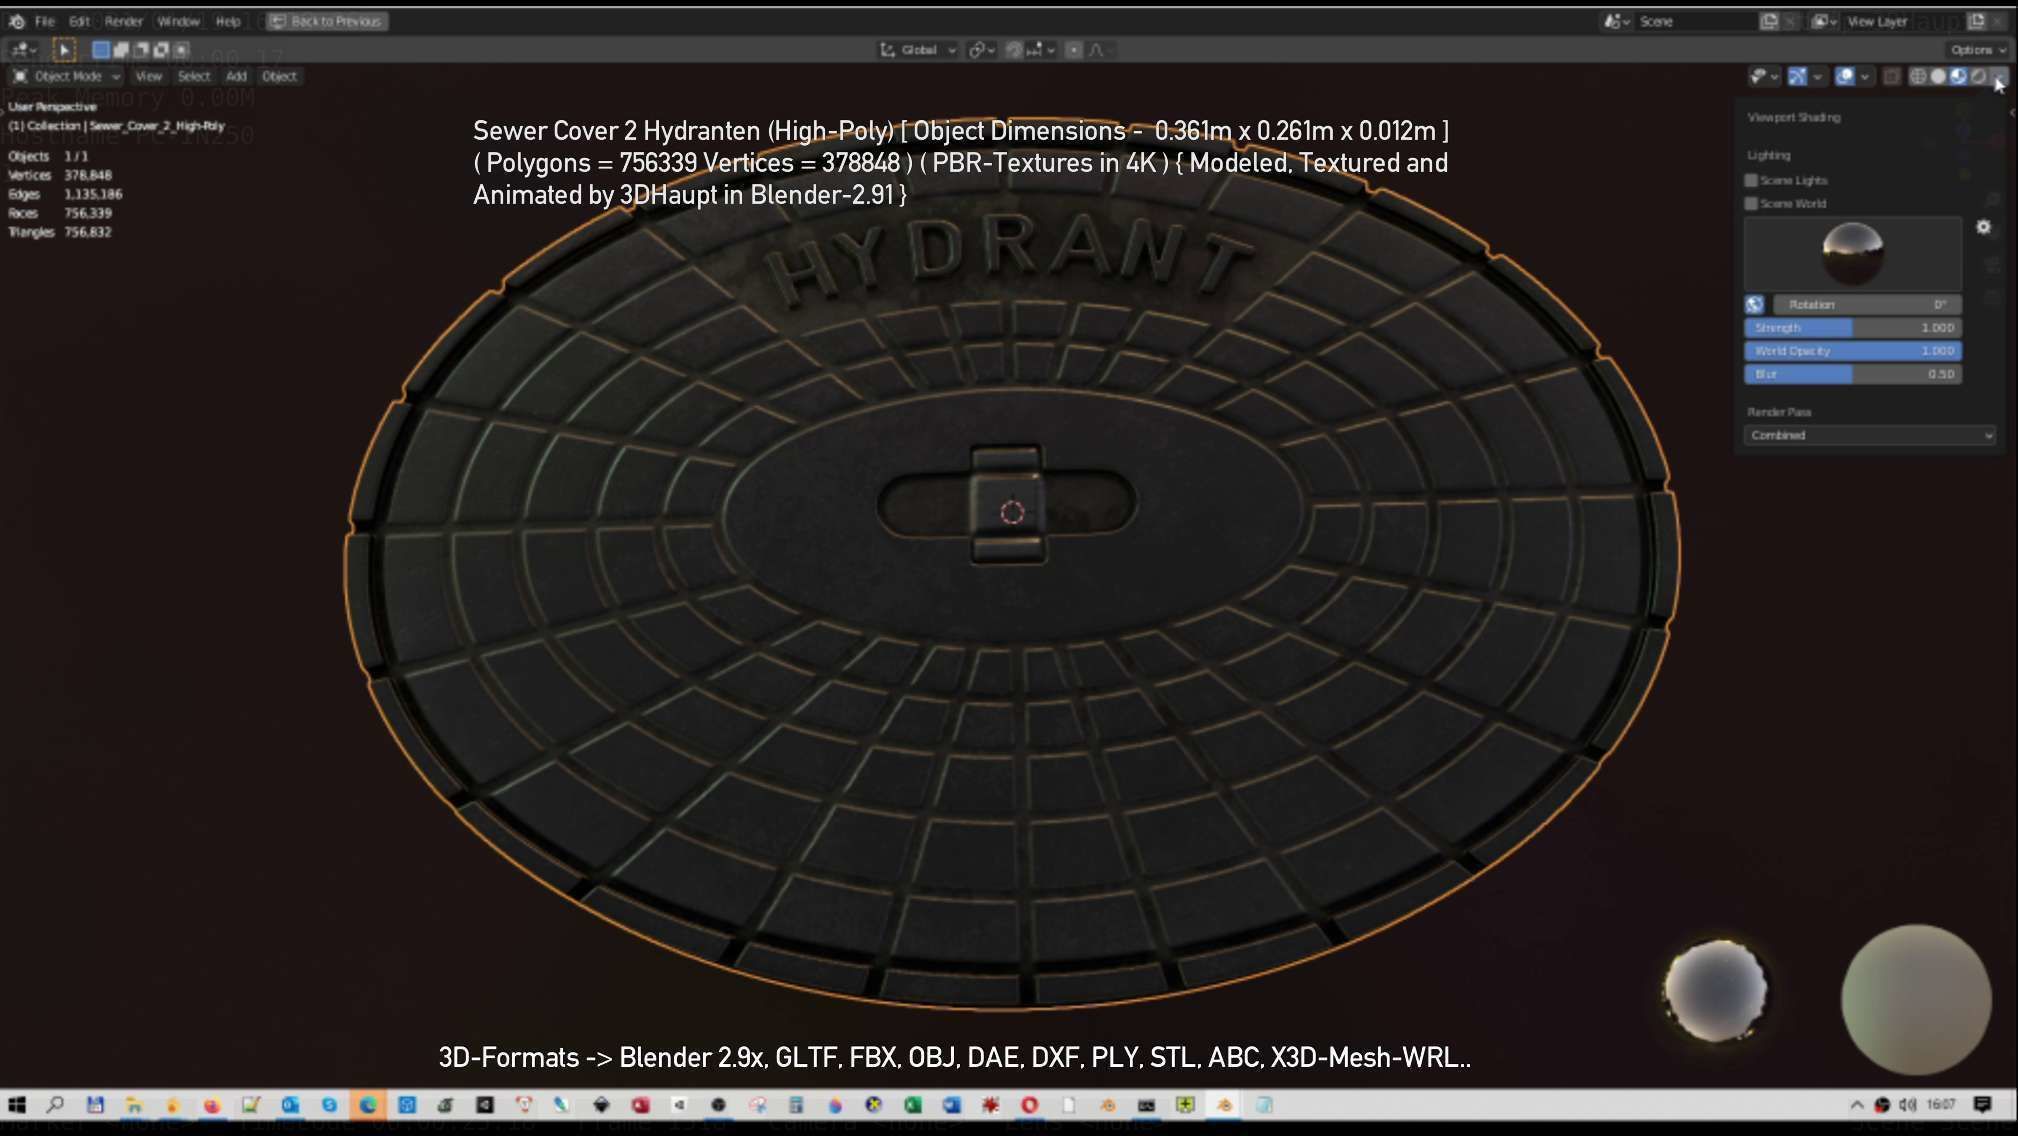Switch to Rendered shading
2018x1136 pixels.
[x=1978, y=76]
